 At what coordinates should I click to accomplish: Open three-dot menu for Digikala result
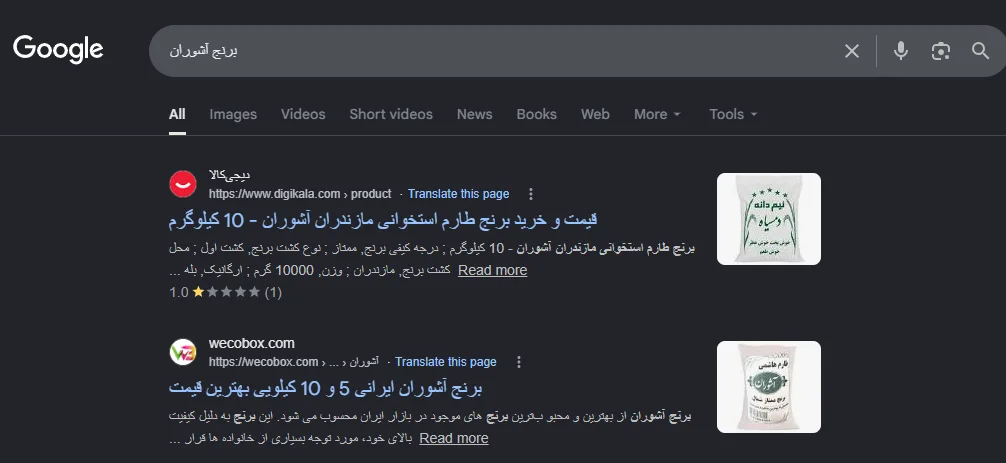(x=531, y=194)
